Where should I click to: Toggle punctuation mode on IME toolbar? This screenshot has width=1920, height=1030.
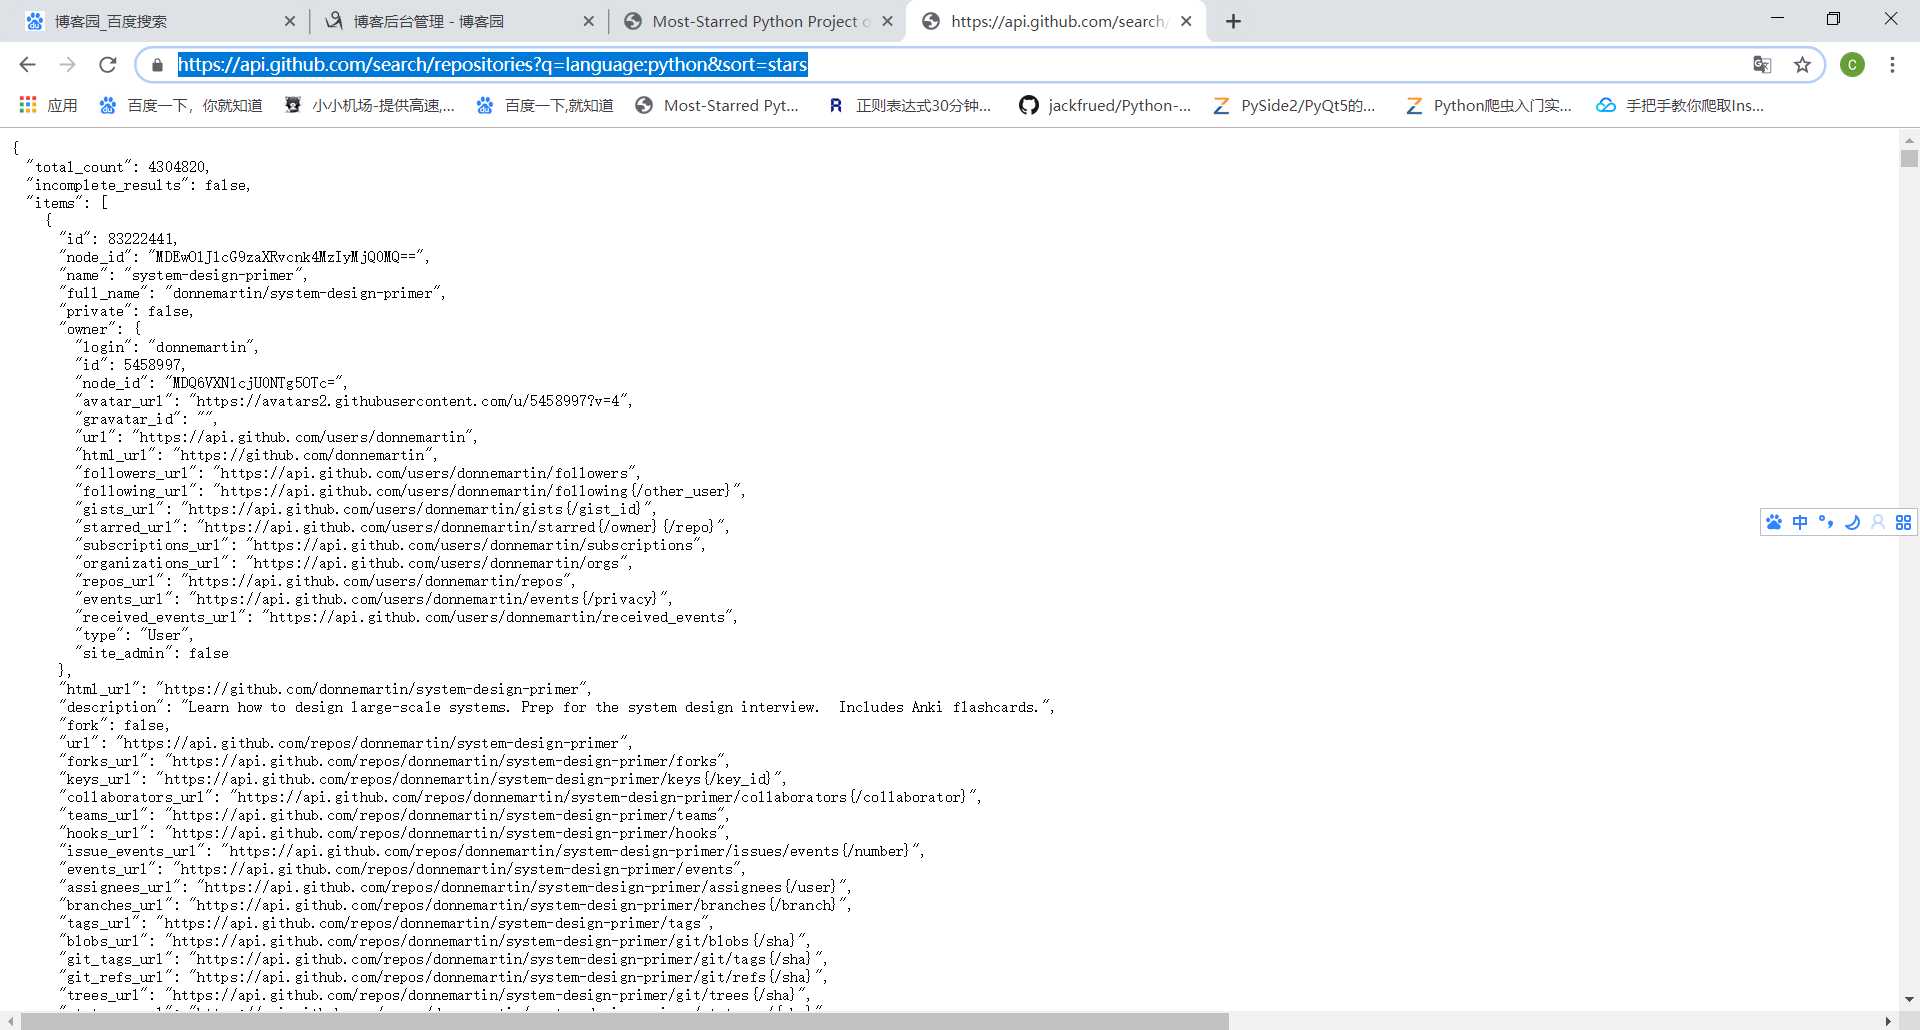(x=1826, y=522)
